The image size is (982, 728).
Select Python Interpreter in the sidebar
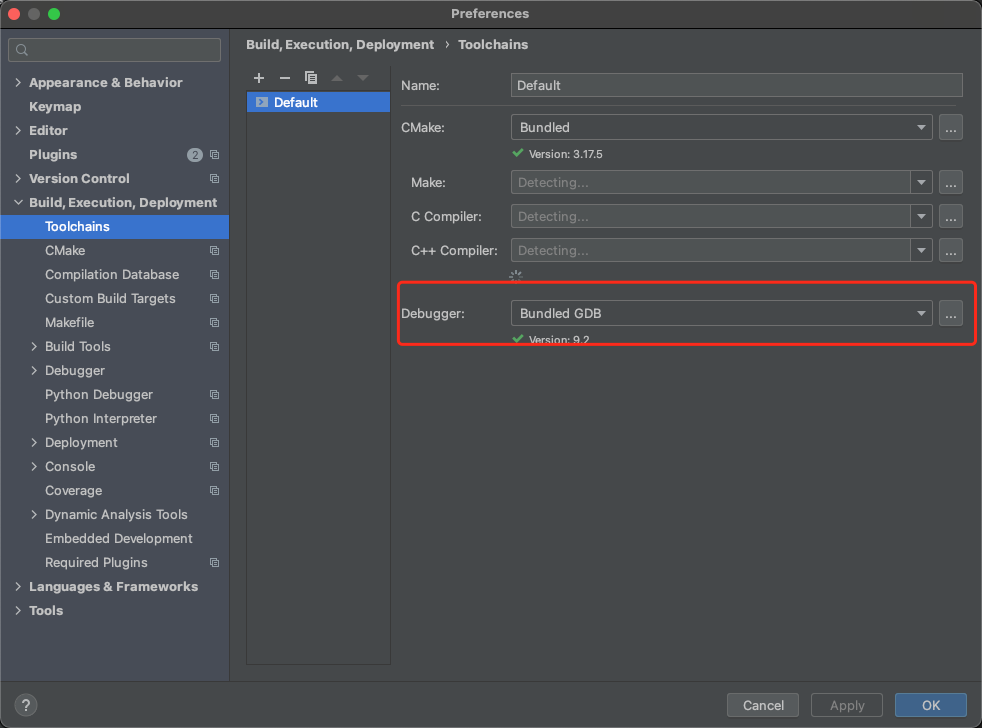[101, 418]
